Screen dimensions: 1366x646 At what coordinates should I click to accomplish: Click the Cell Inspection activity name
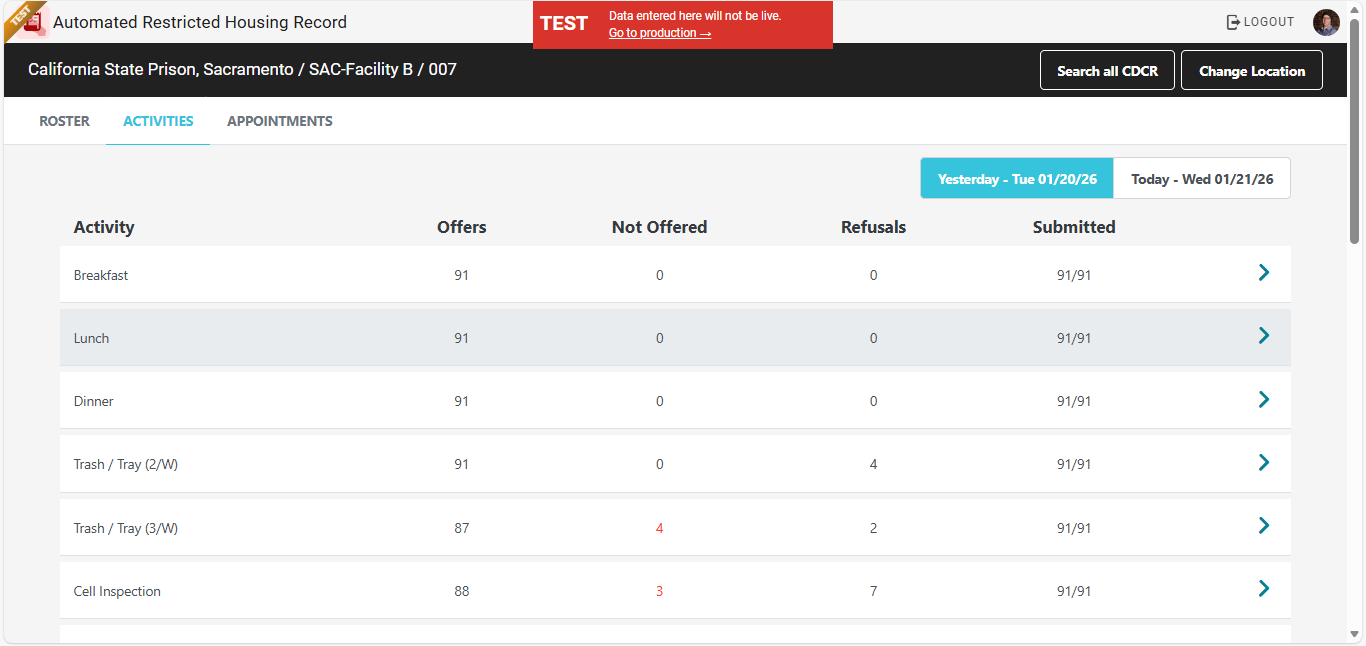pyautogui.click(x=117, y=591)
